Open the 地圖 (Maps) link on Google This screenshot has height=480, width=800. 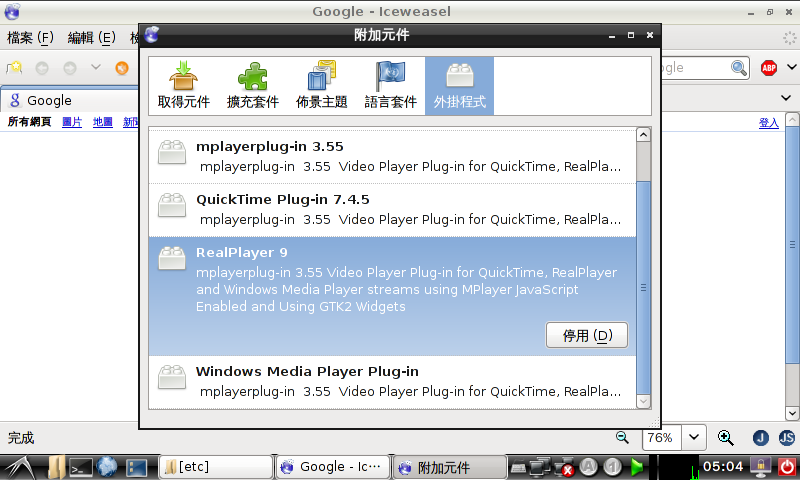coord(103,122)
